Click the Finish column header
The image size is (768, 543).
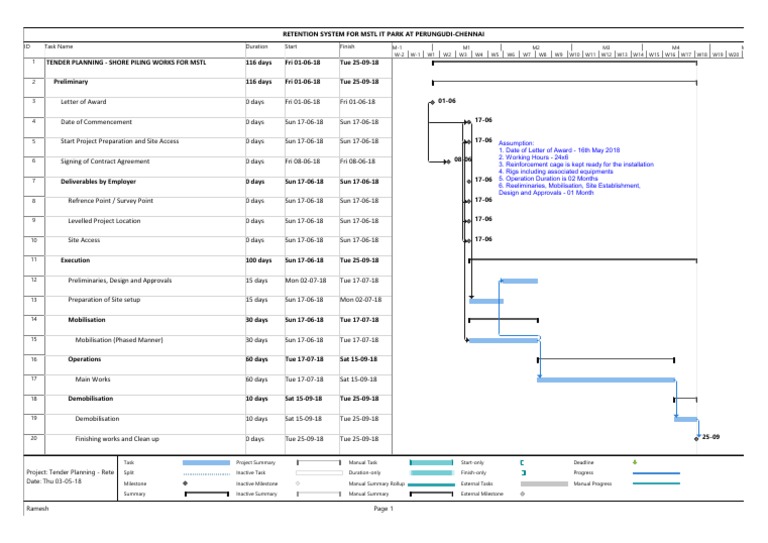[x=347, y=47]
